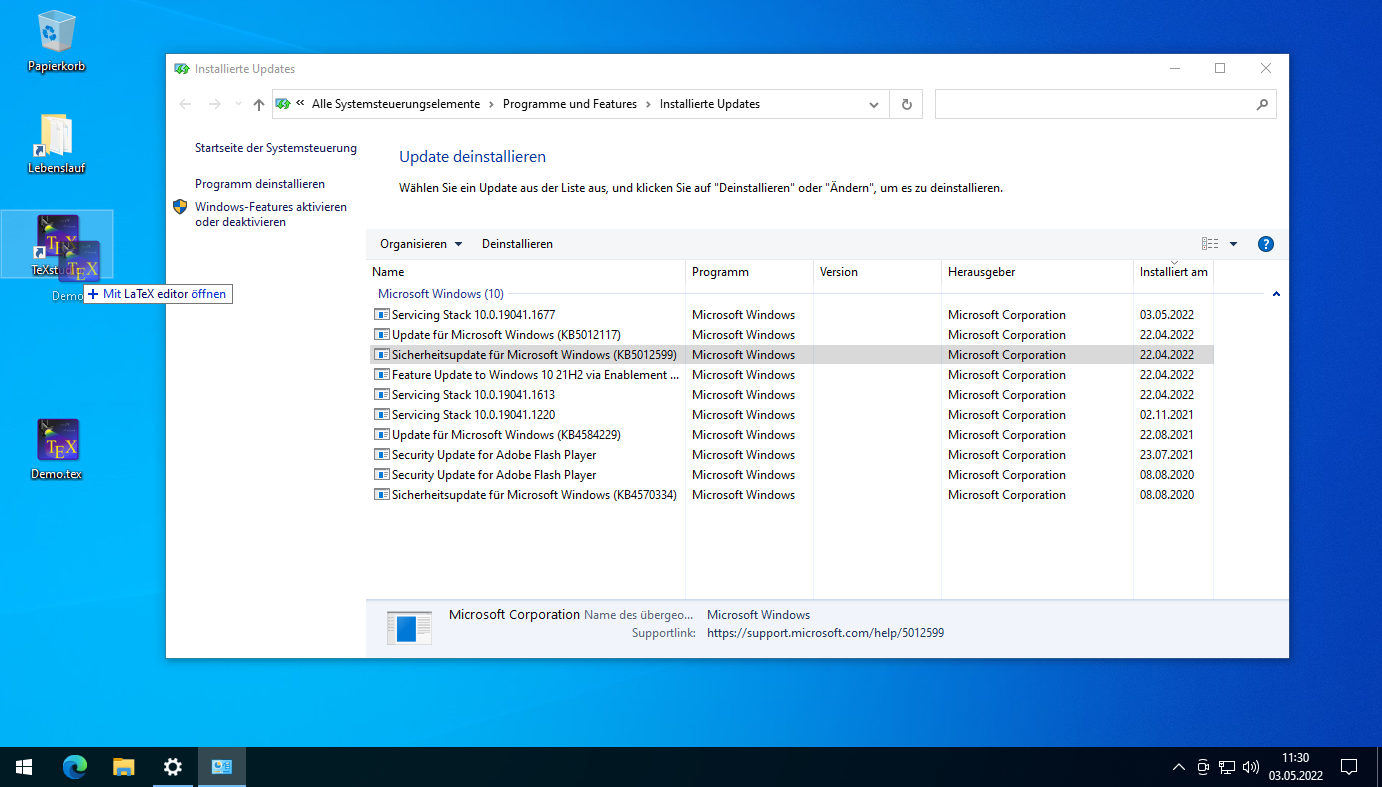The image size is (1382, 787).
Task: Click the taskbar clock showing 11:30
Action: [x=1295, y=767]
